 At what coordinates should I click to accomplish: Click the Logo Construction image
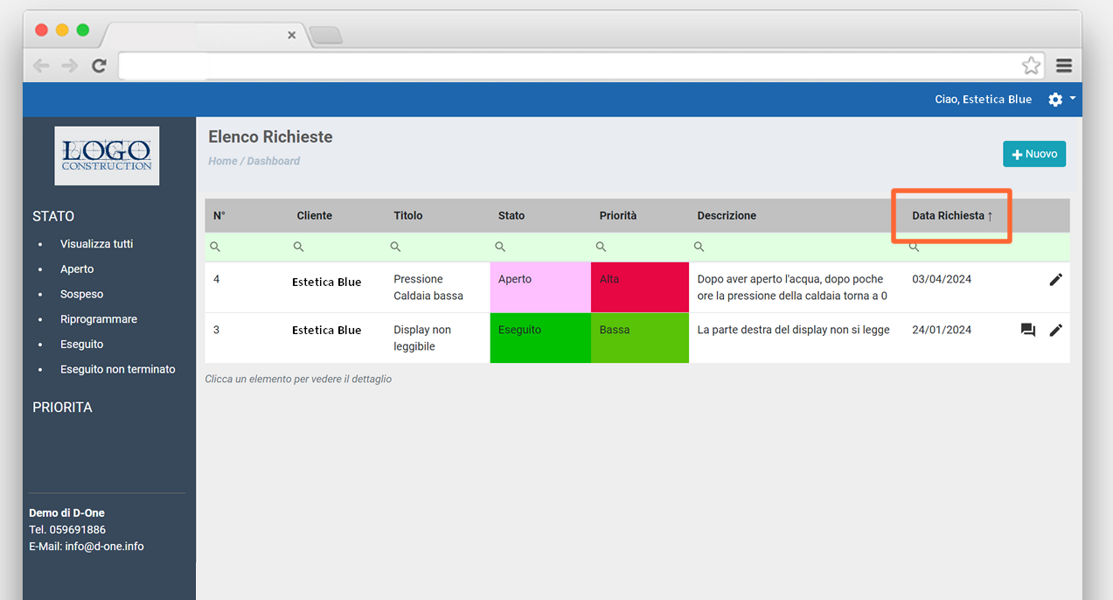[x=107, y=155]
